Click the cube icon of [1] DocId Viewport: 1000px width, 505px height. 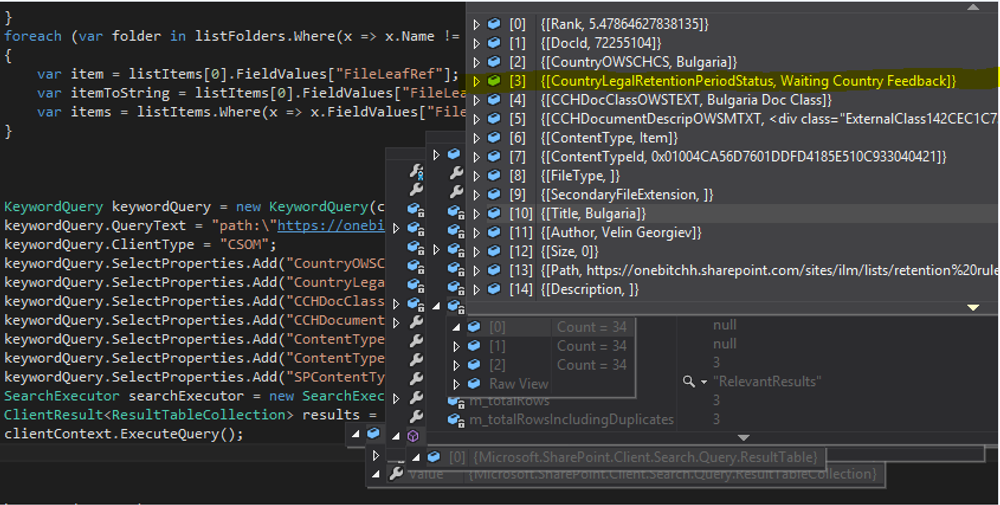tap(494, 43)
